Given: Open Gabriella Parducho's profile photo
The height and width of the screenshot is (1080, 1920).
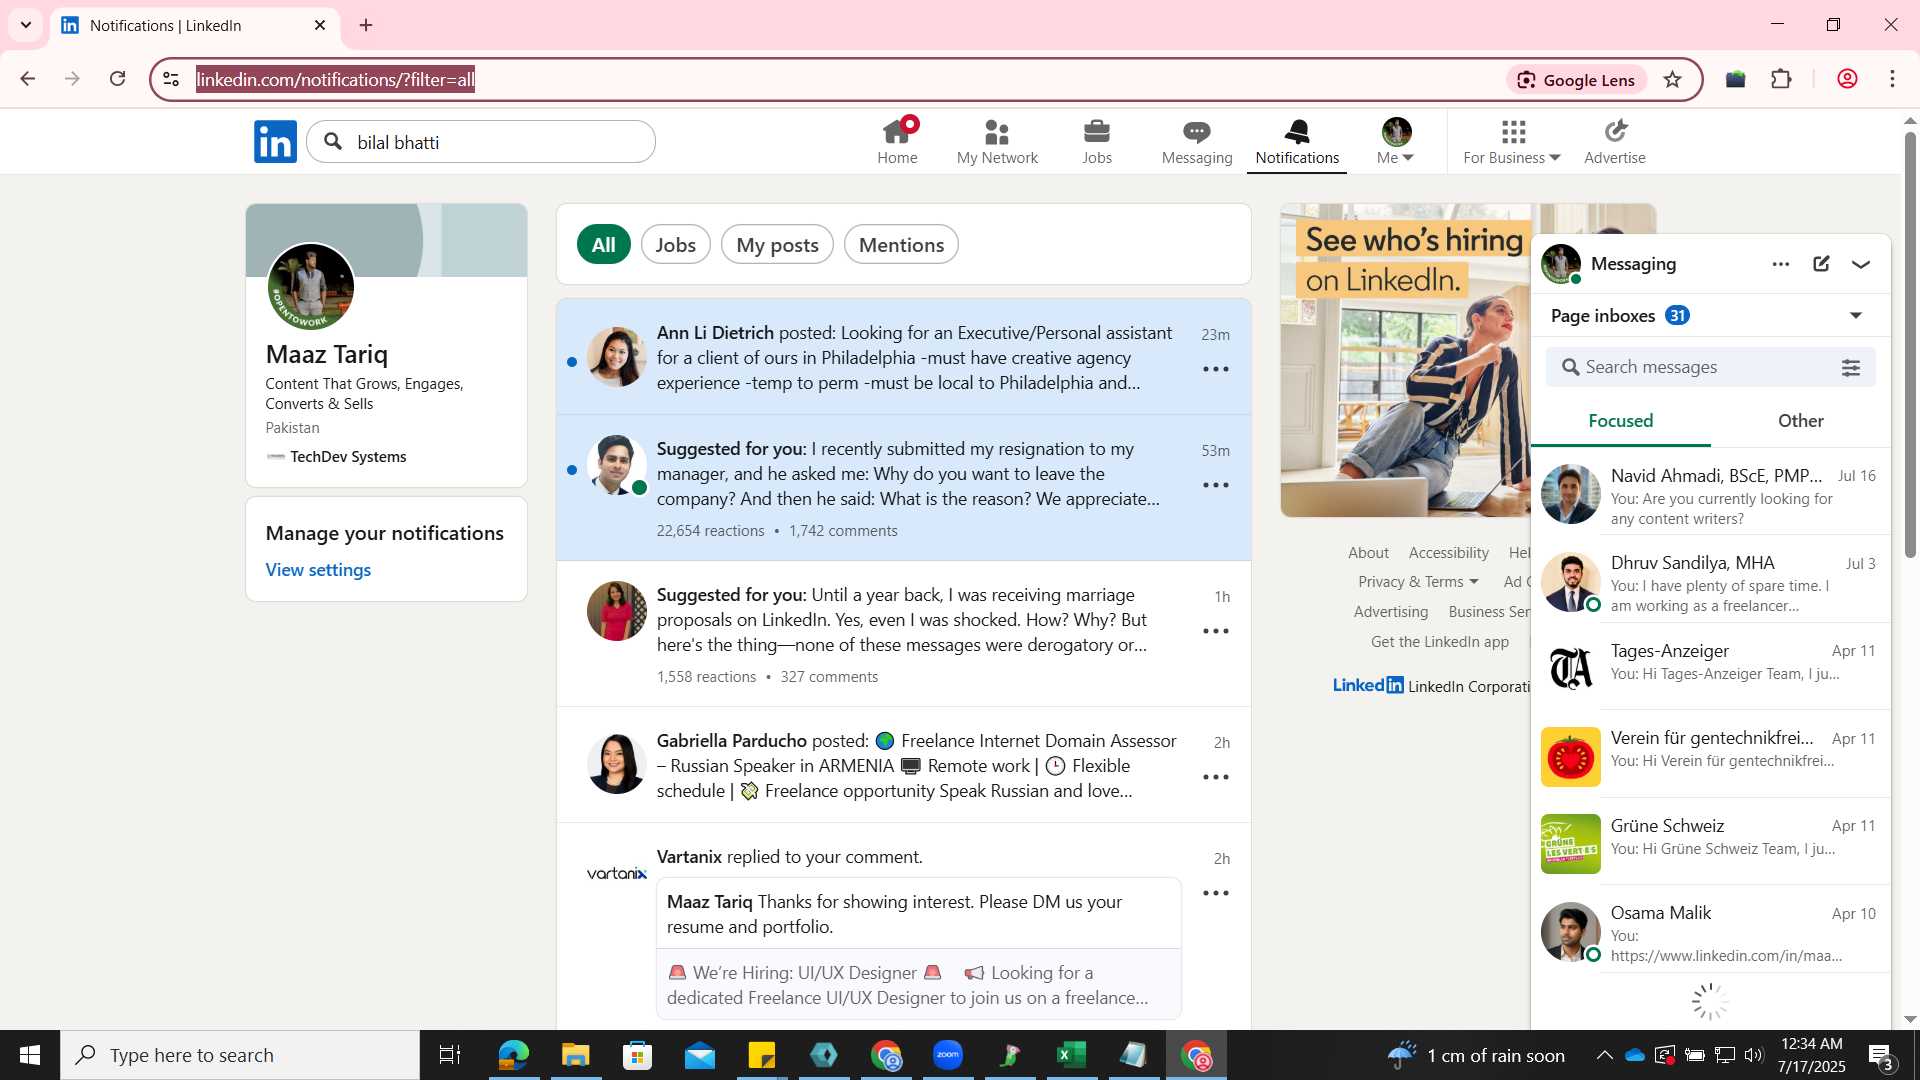Looking at the screenshot, I should 617,764.
